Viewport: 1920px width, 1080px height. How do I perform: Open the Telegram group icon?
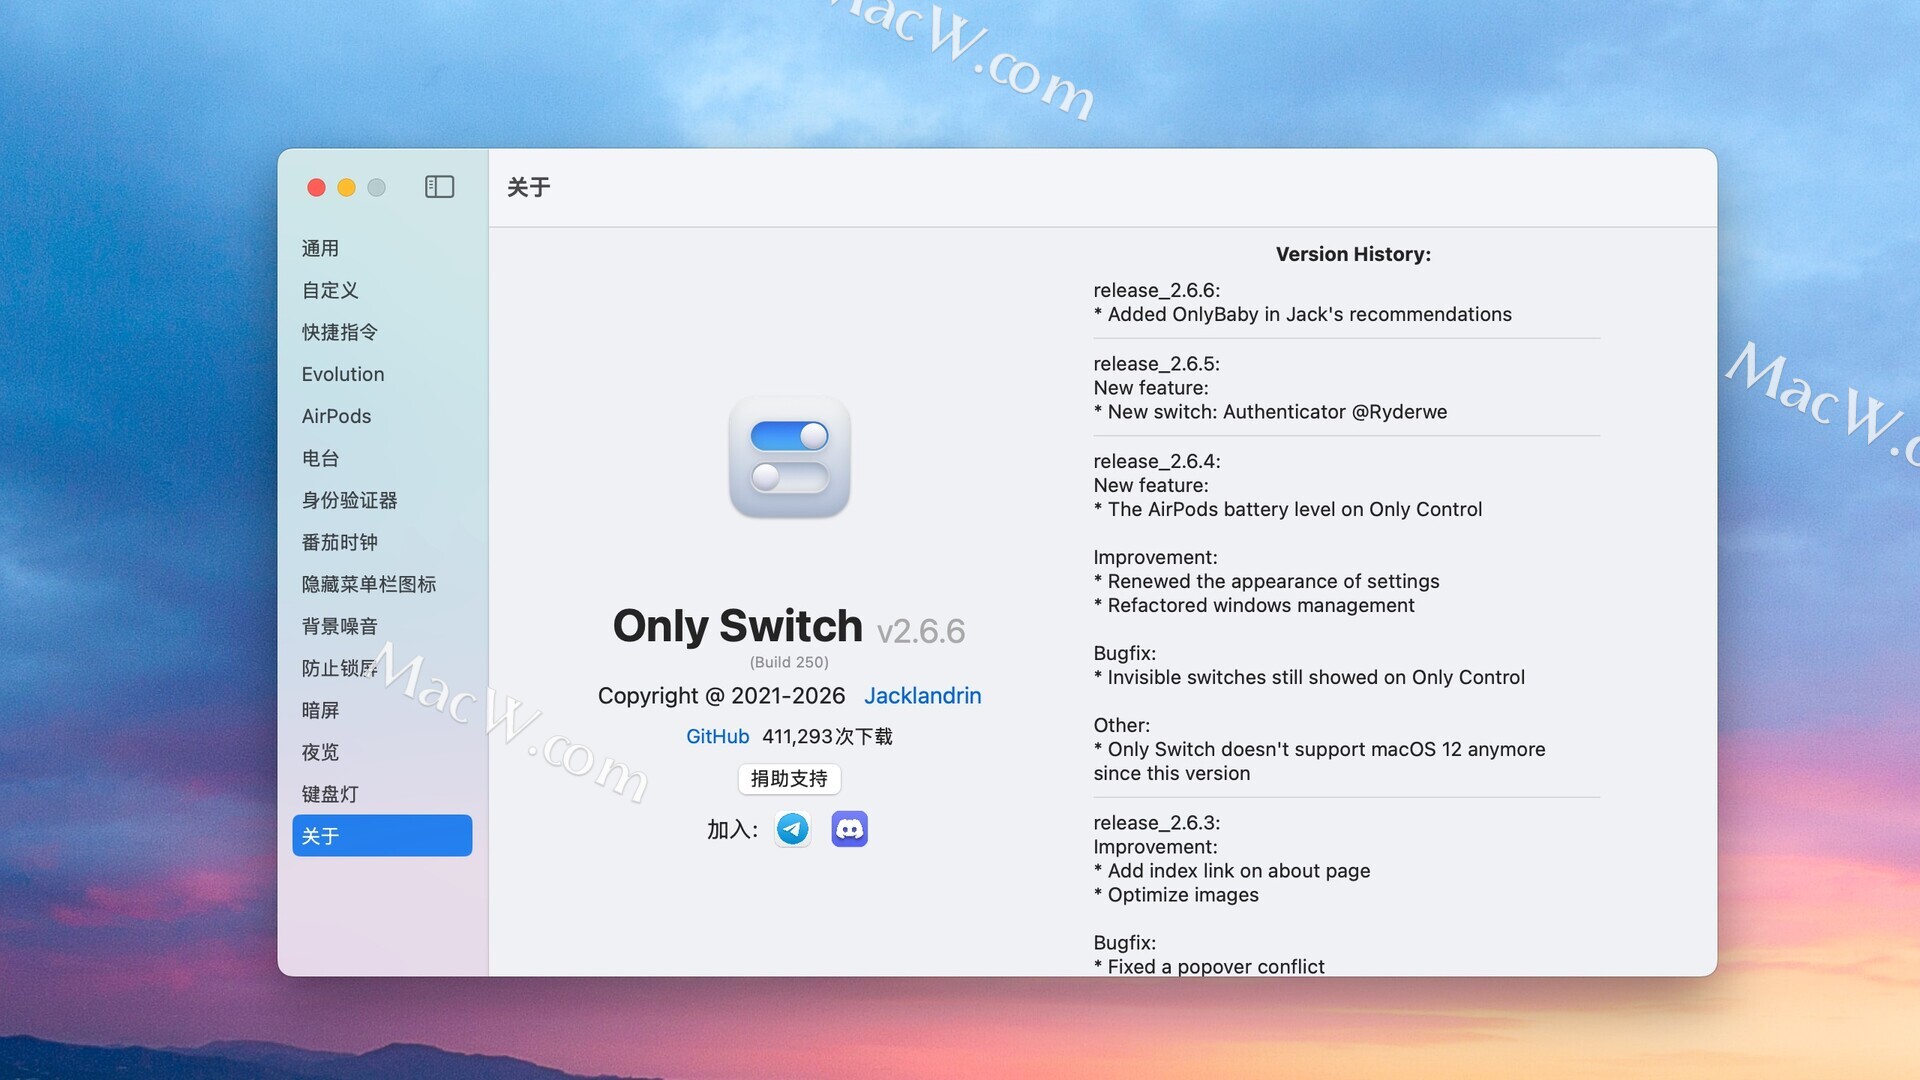tap(793, 829)
